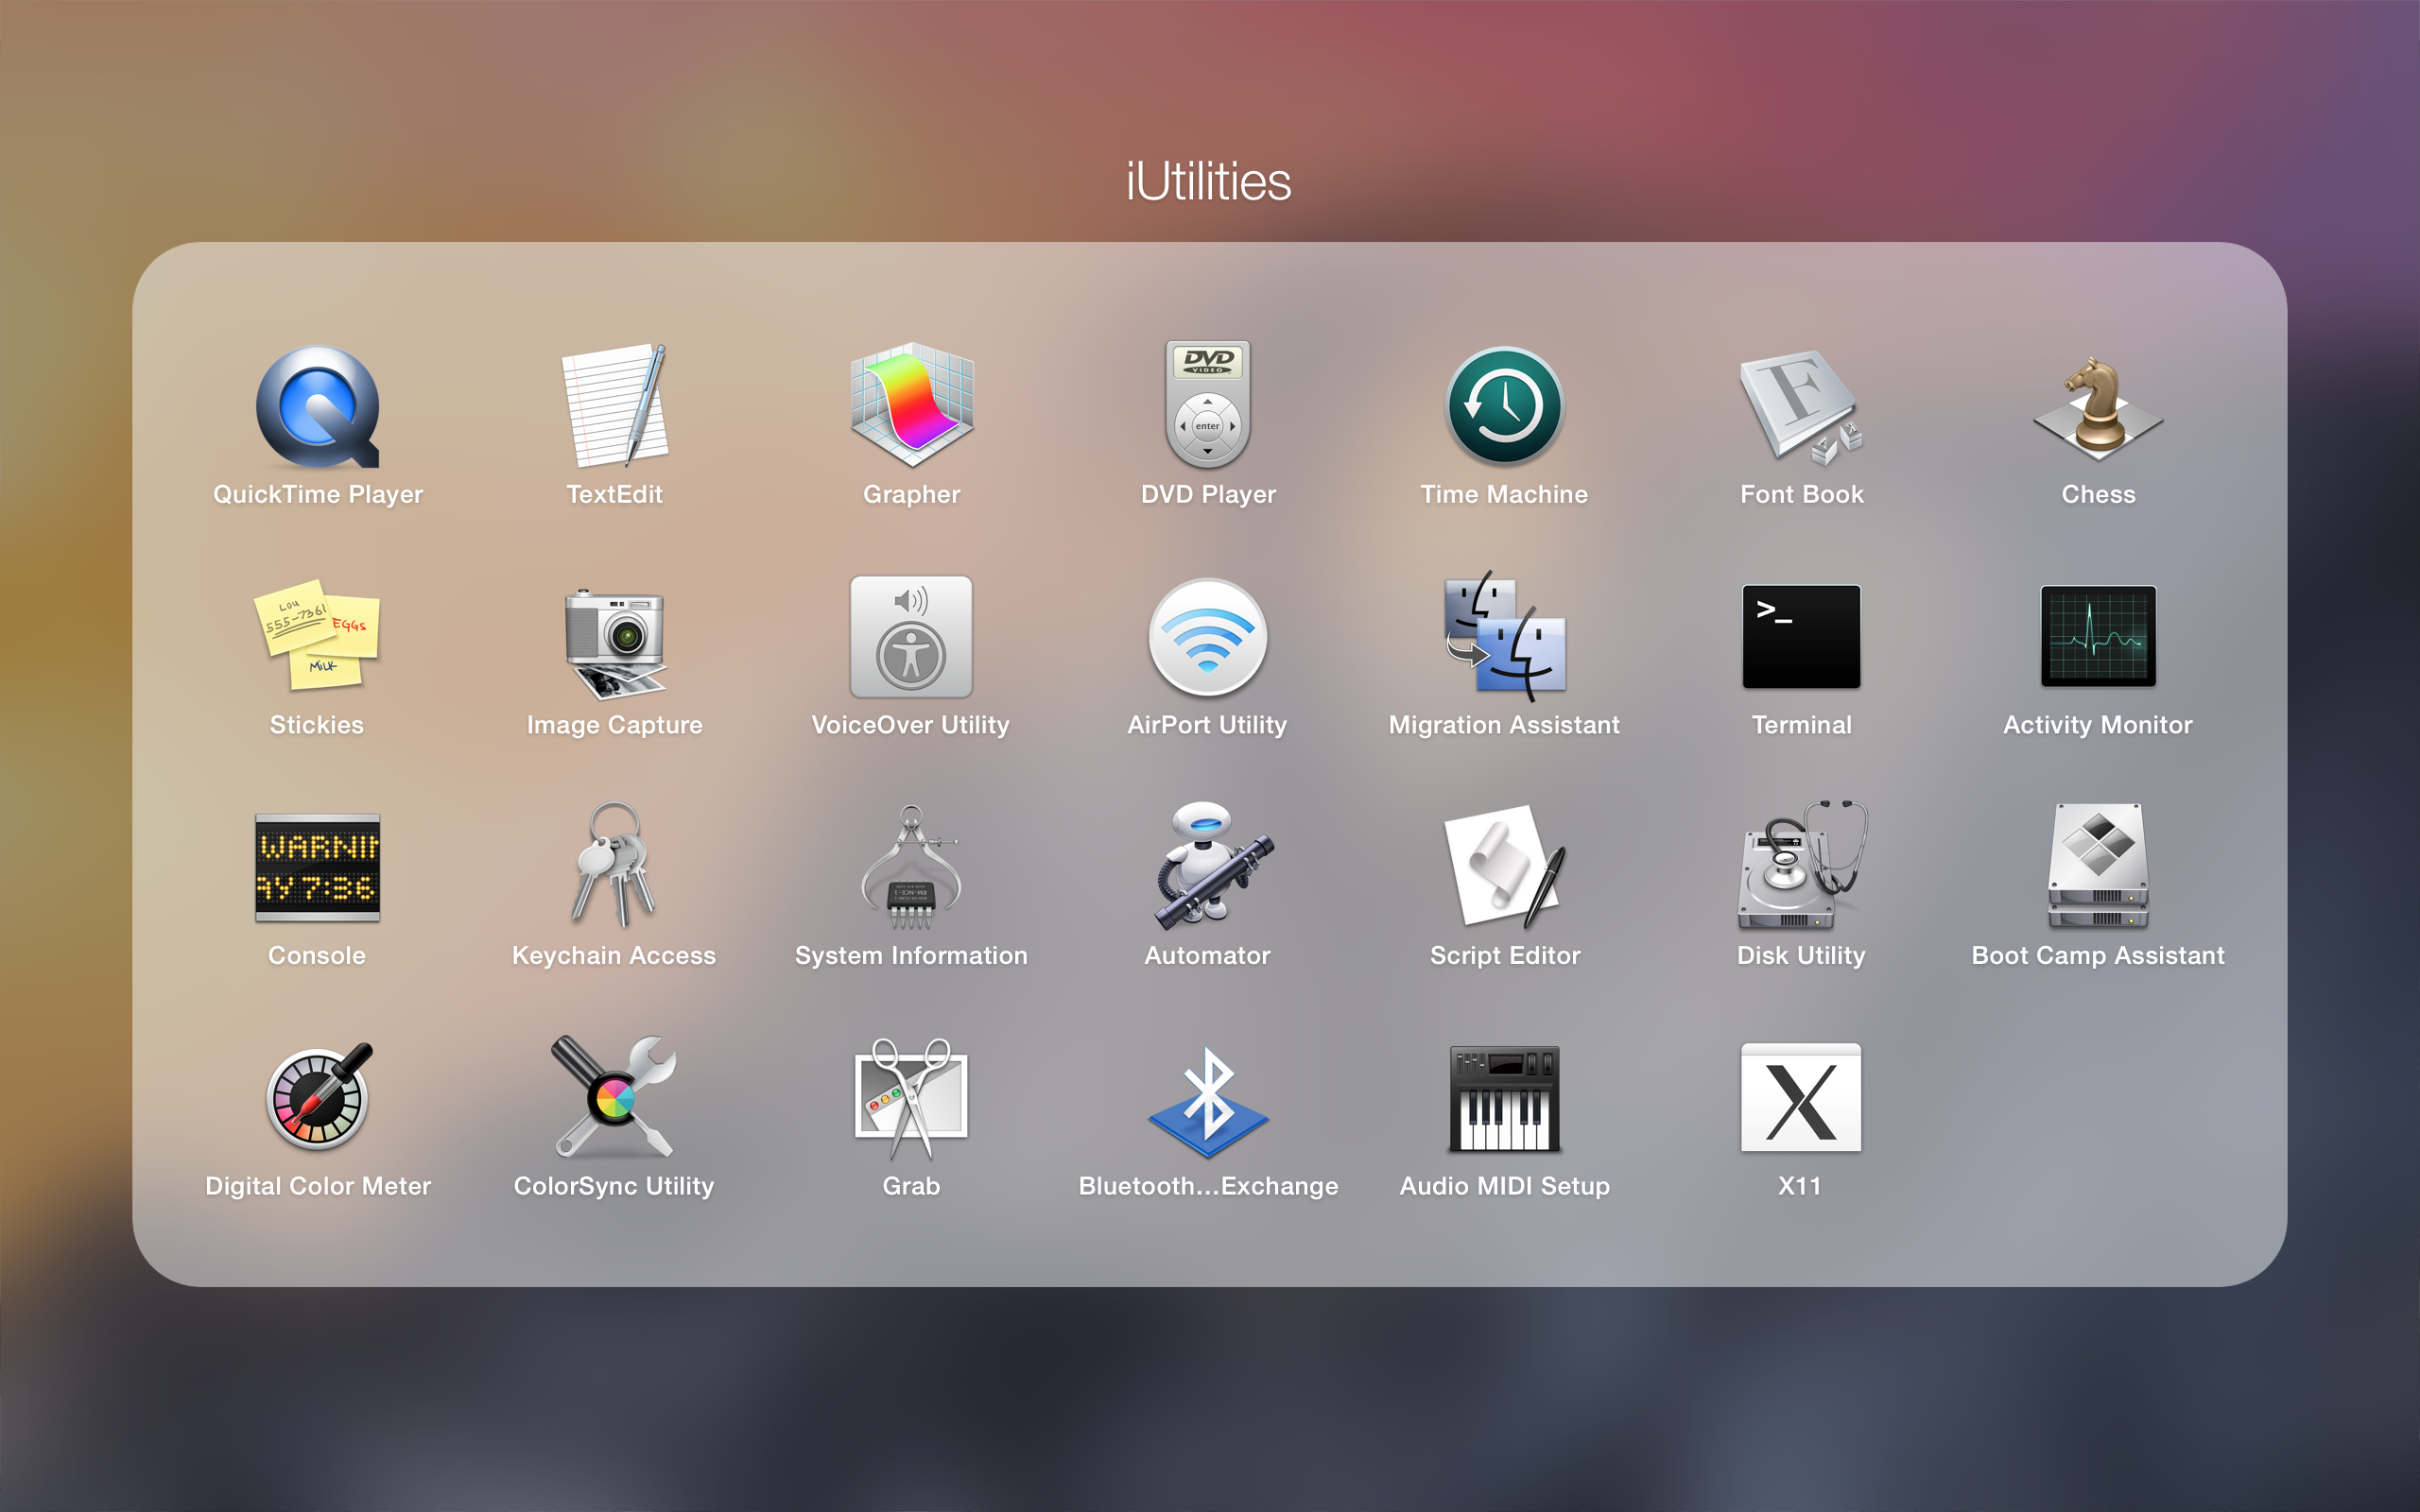Click the "QuickTime Player" label
2420x1512 pixels.
pos(318,494)
